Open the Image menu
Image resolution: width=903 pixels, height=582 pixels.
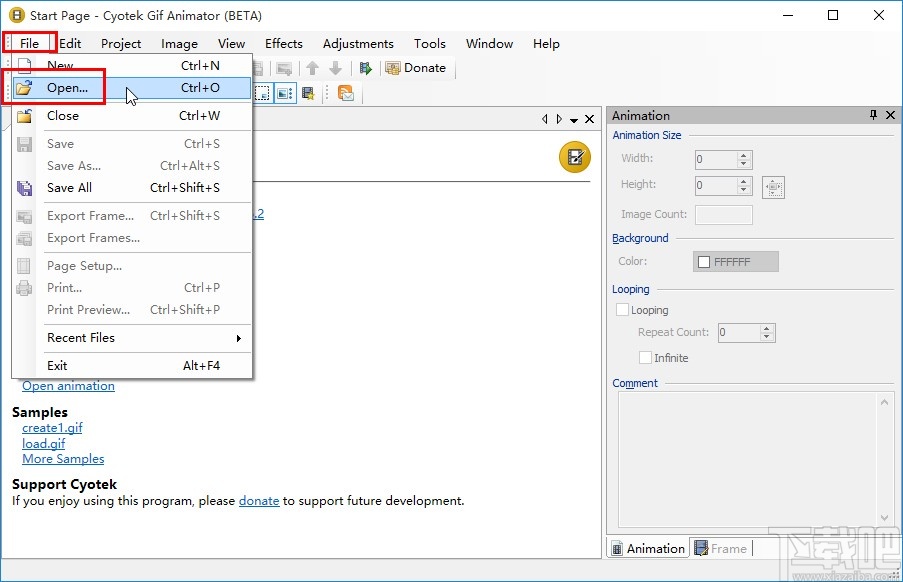(x=179, y=44)
